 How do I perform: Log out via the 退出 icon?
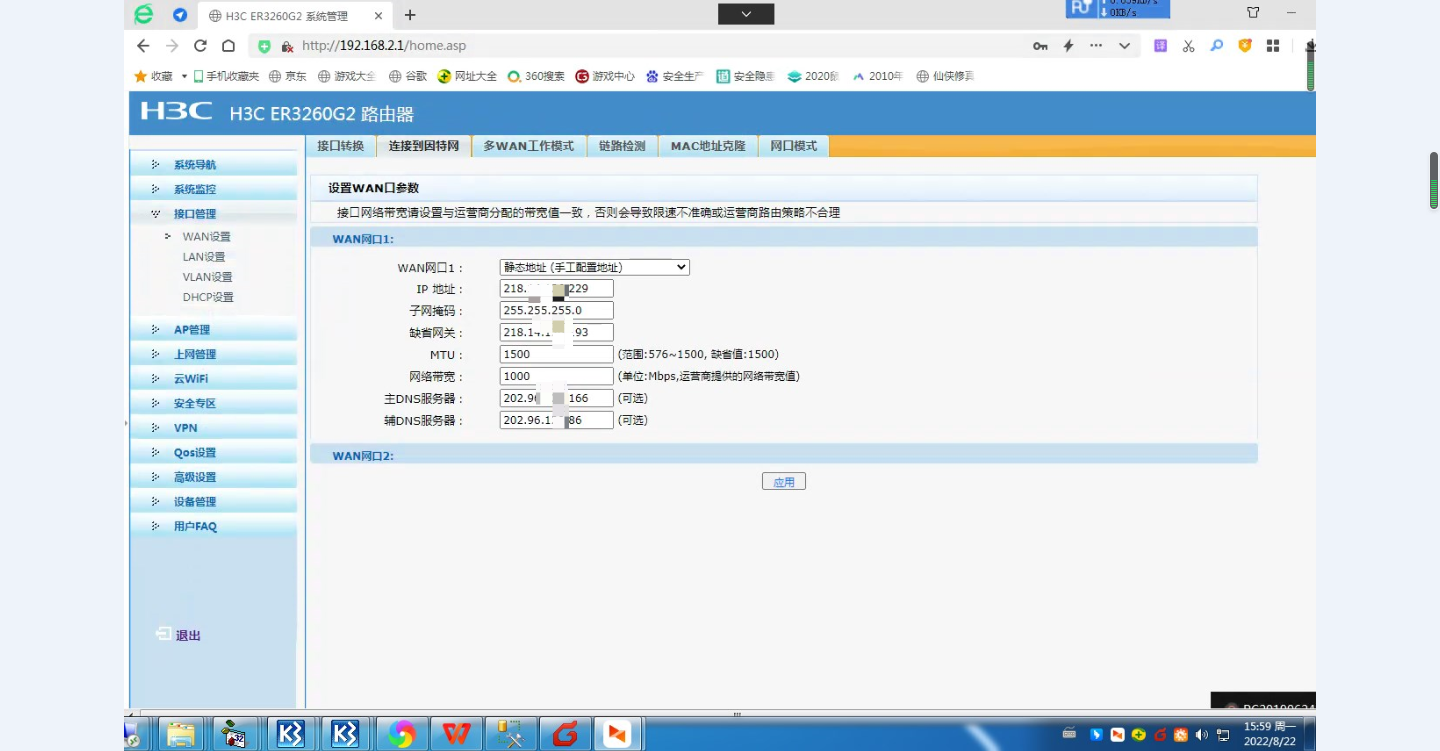(165, 635)
